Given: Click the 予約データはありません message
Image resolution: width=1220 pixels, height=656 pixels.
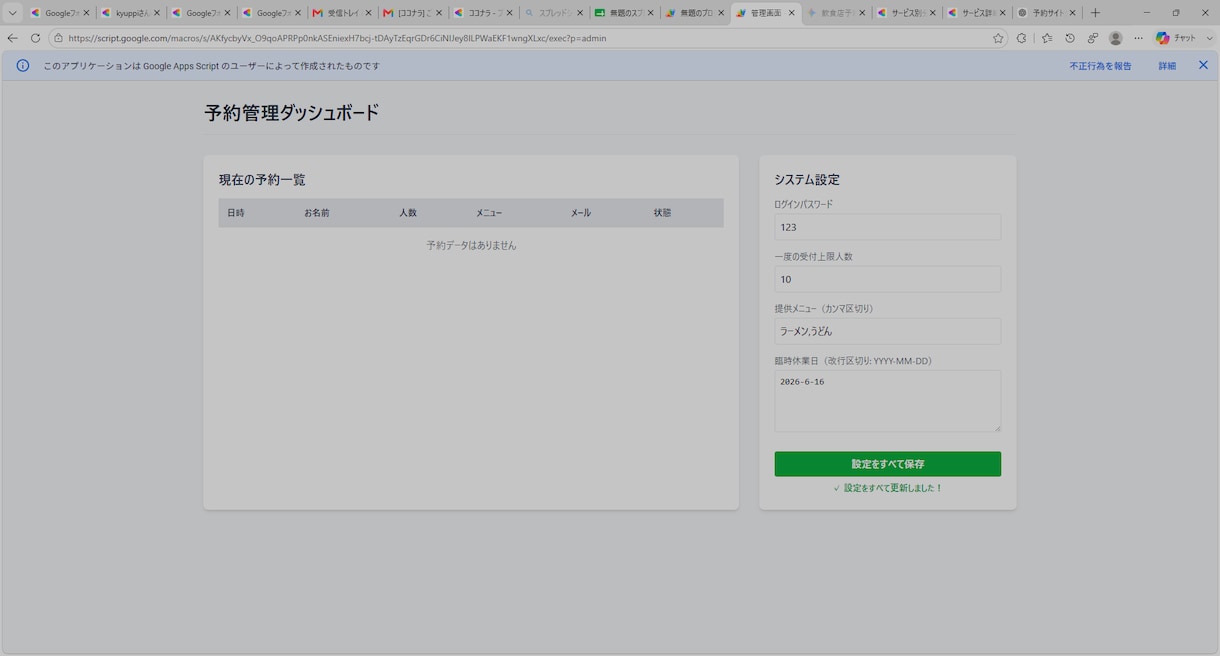Looking at the screenshot, I should tap(471, 245).
